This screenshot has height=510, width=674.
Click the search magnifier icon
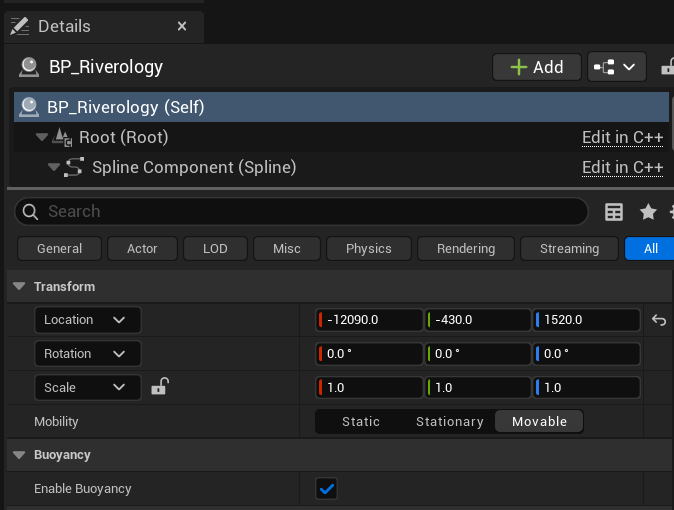(x=30, y=212)
